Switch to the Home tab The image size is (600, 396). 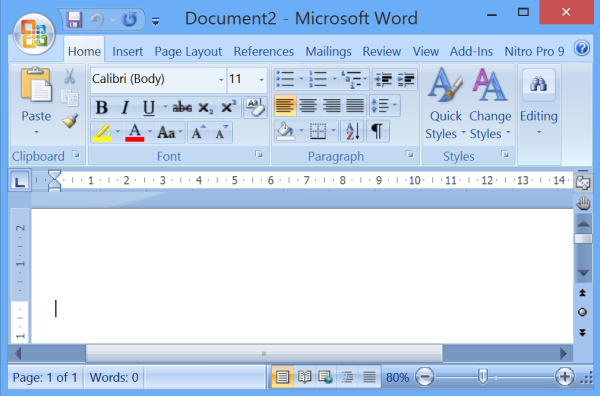[84, 51]
